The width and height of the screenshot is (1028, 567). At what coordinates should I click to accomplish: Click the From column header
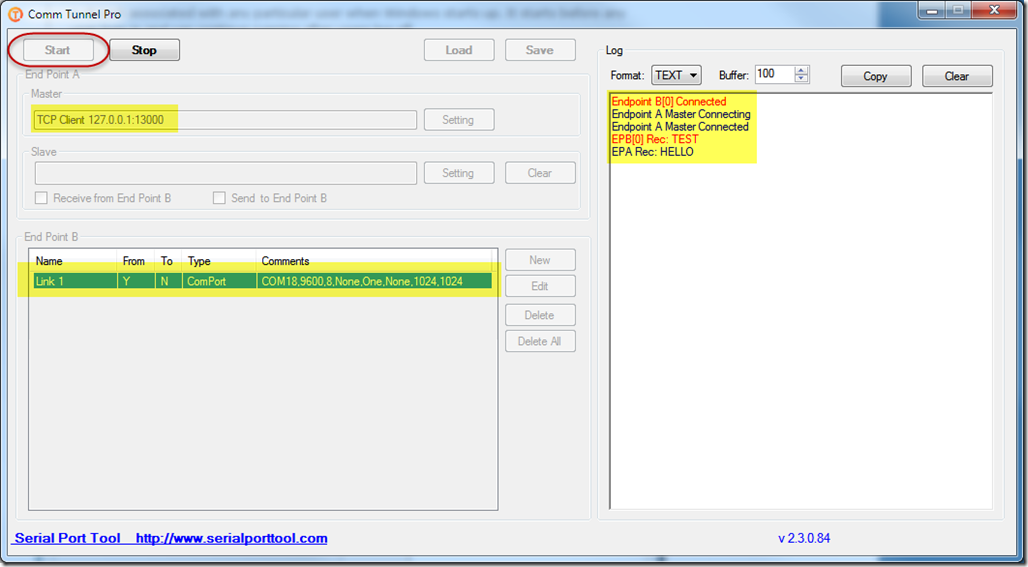(136, 261)
